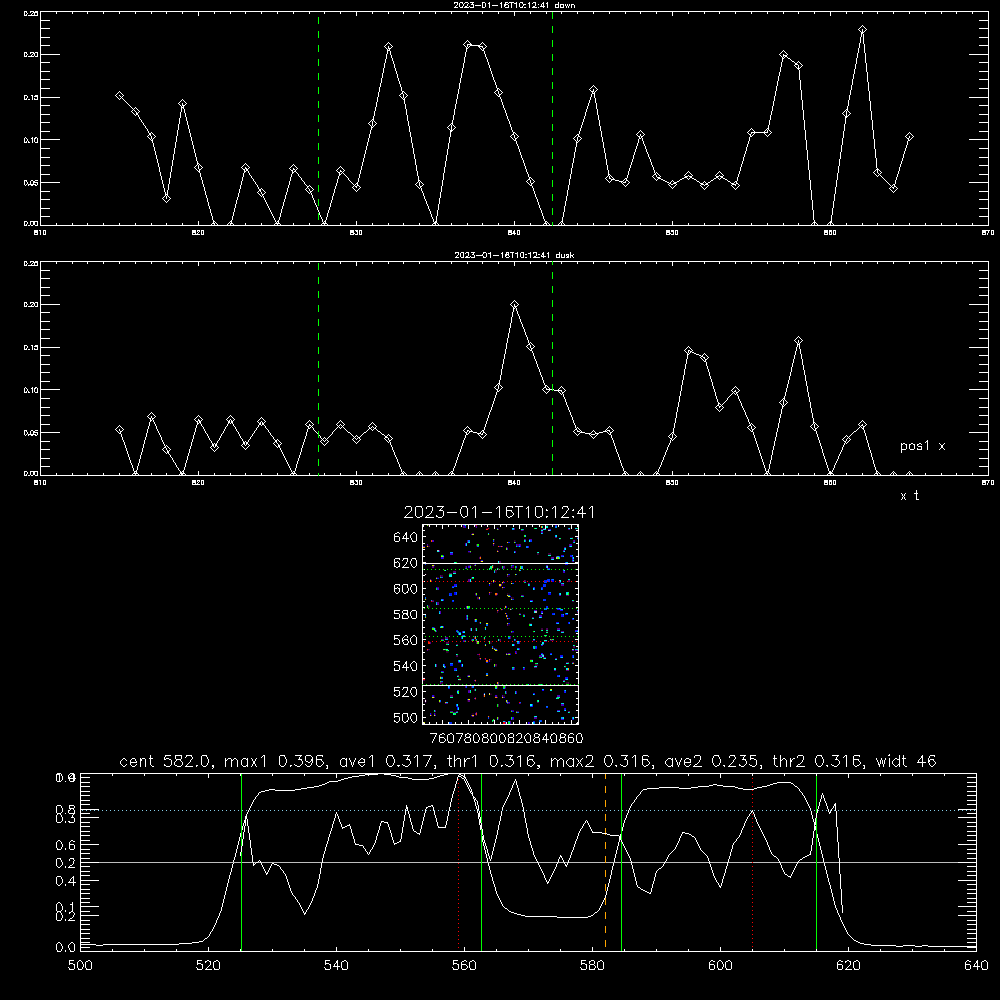Click the '580' x-axis label of the bottom plot

[x=592, y=966]
